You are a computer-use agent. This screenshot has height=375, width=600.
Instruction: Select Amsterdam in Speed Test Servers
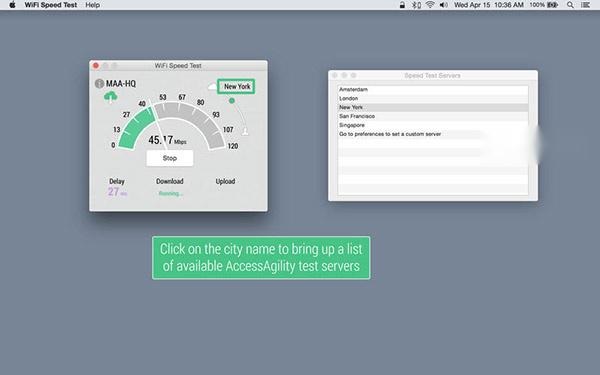click(433, 90)
